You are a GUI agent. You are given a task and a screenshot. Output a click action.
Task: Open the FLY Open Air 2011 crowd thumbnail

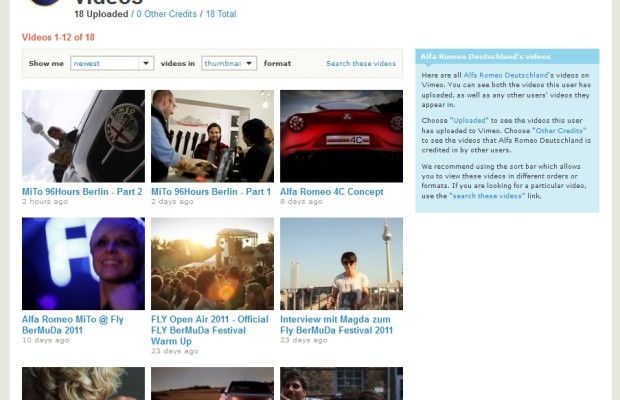tap(212, 263)
